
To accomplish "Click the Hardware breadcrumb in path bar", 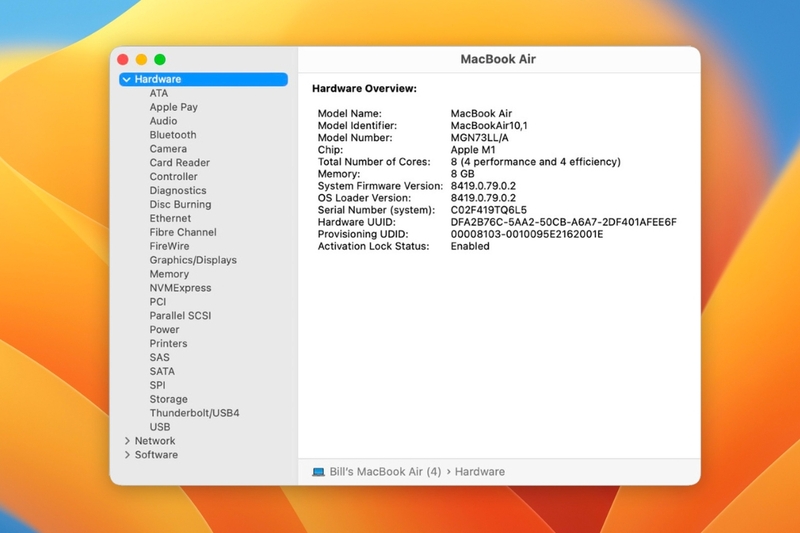I will (x=480, y=472).
